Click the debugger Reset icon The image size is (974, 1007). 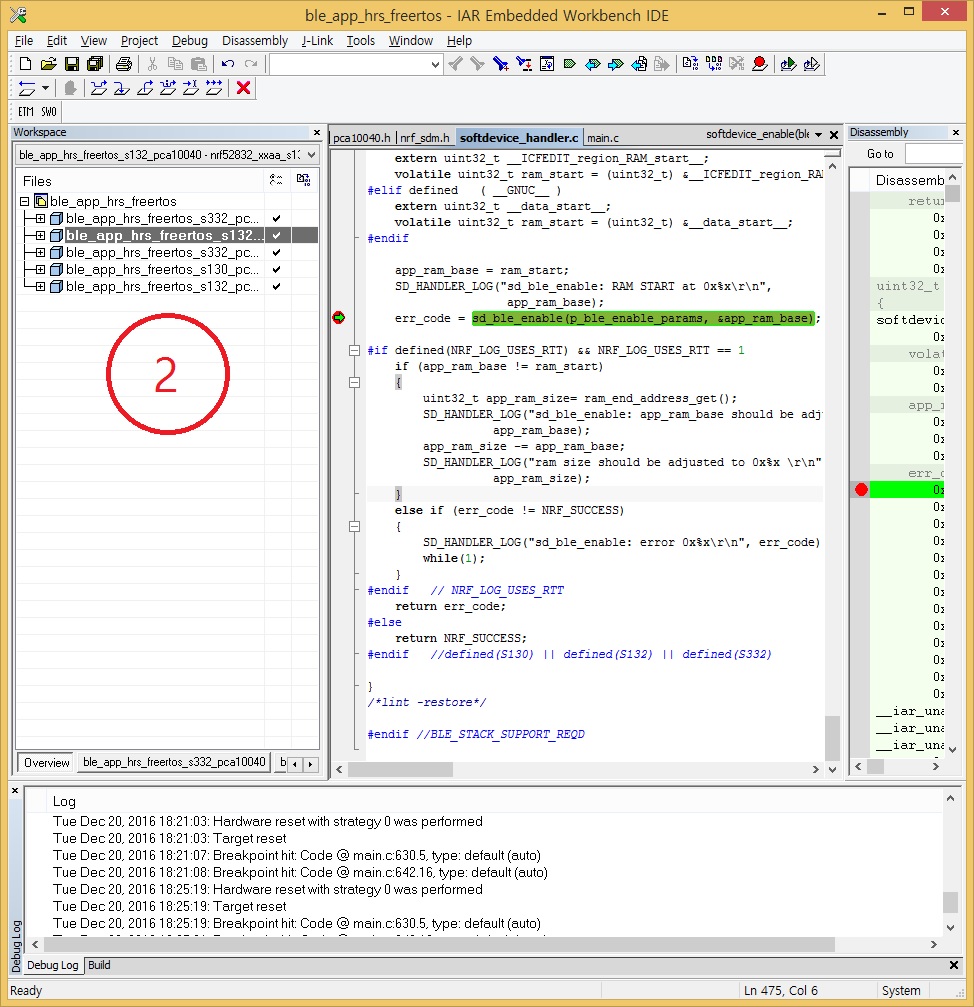click(26, 88)
